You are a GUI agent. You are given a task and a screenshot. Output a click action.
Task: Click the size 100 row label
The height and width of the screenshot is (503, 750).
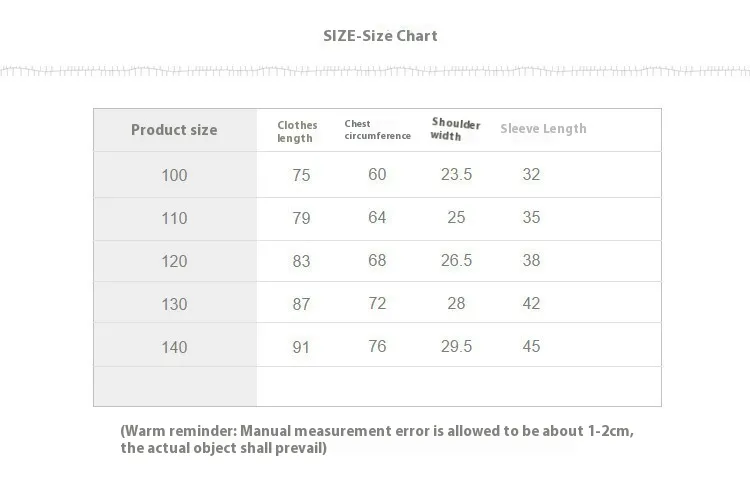tap(174, 175)
